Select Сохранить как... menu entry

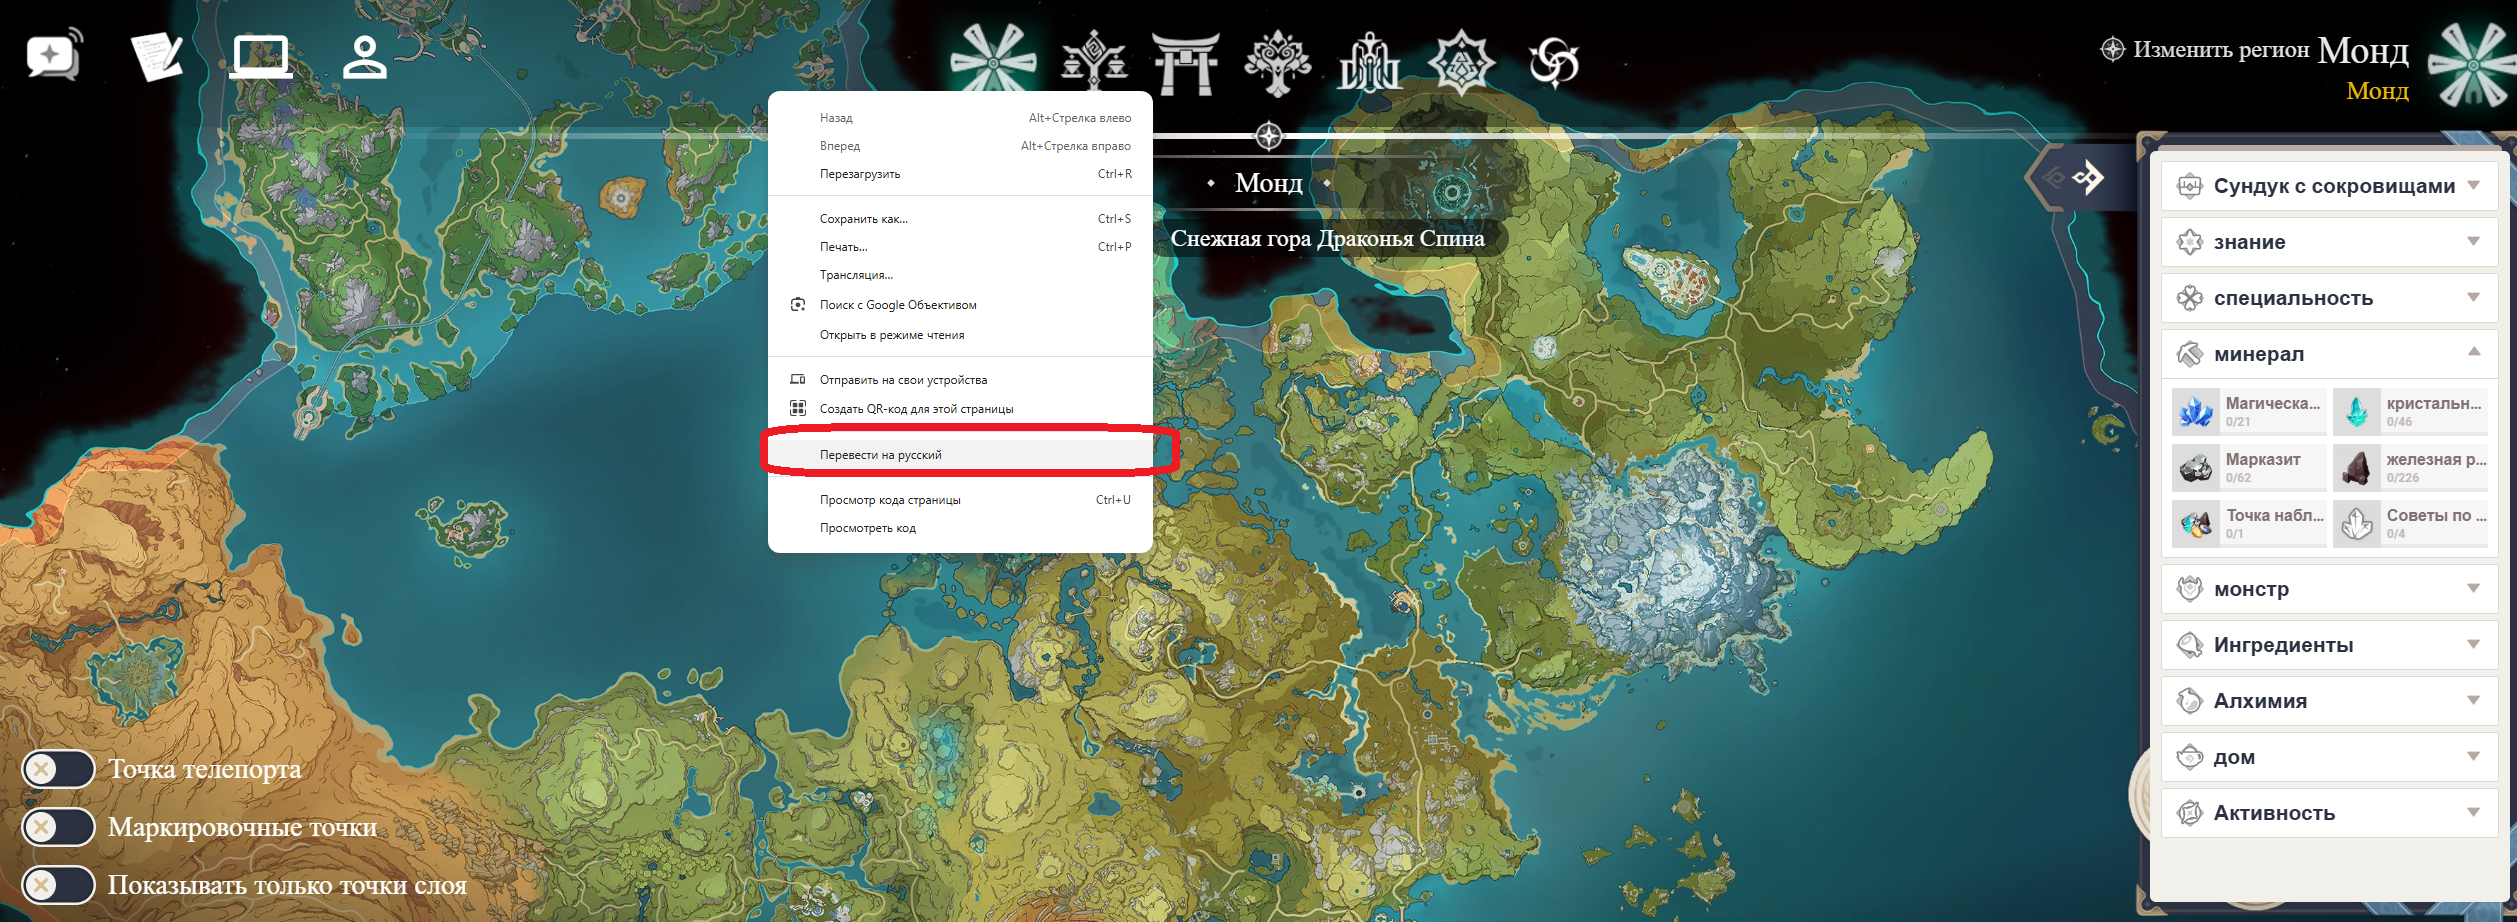960,219
